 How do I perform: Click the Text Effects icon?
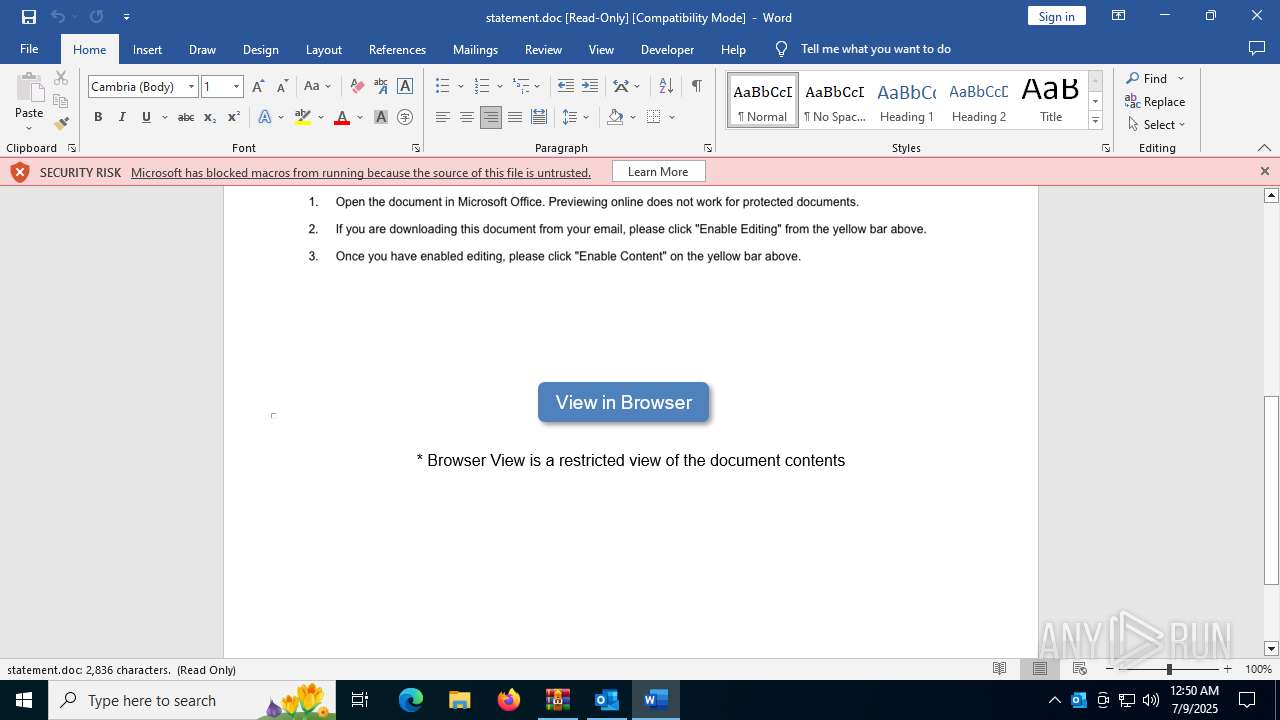[x=265, y=117]
